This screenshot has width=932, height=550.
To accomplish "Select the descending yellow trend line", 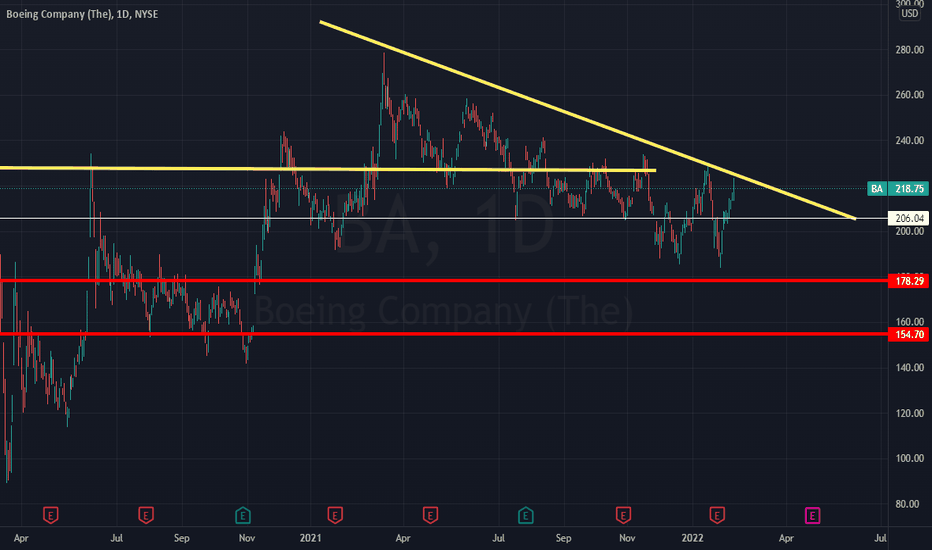I will pos(587,120).
